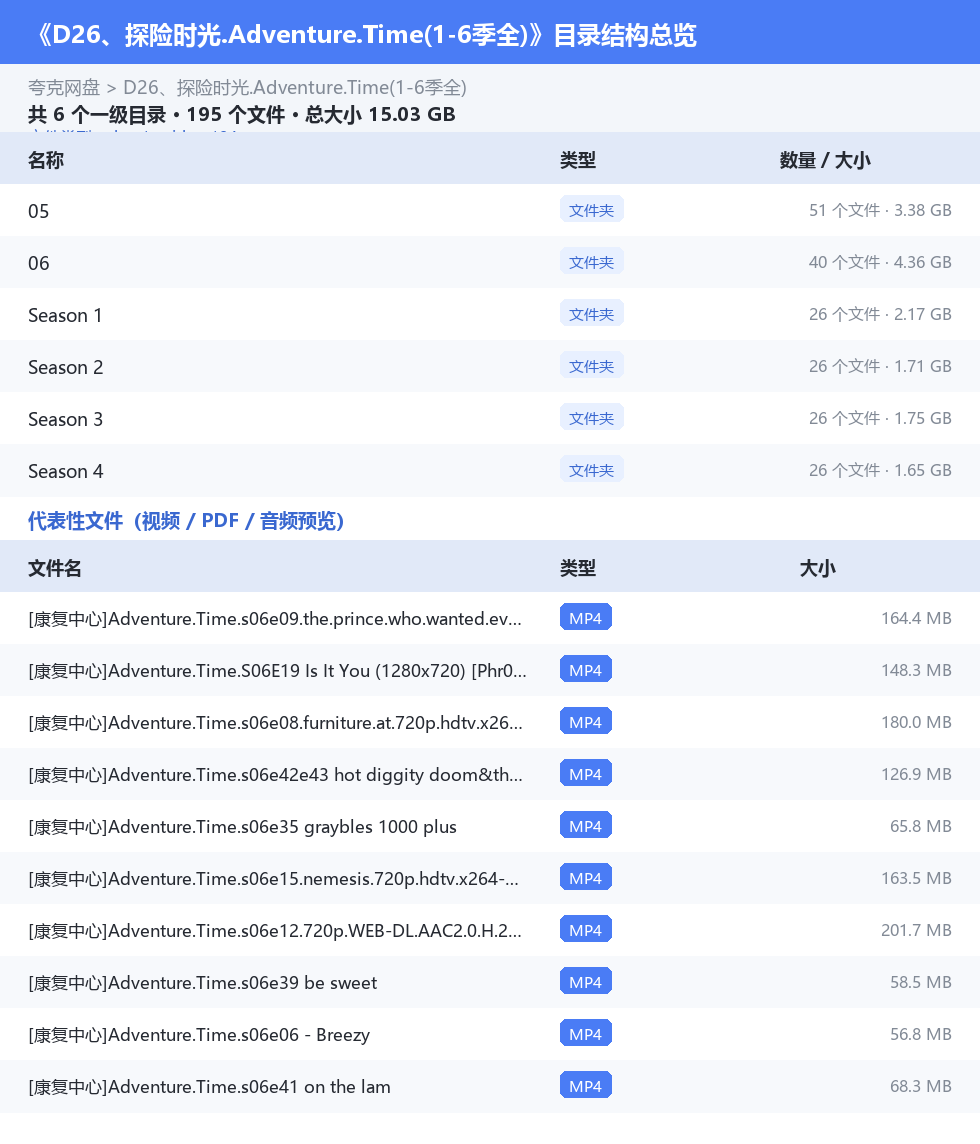Open the 06 folder row
Image resolution: width=980 pixels, height=1144 pixels.
point(490,263)
